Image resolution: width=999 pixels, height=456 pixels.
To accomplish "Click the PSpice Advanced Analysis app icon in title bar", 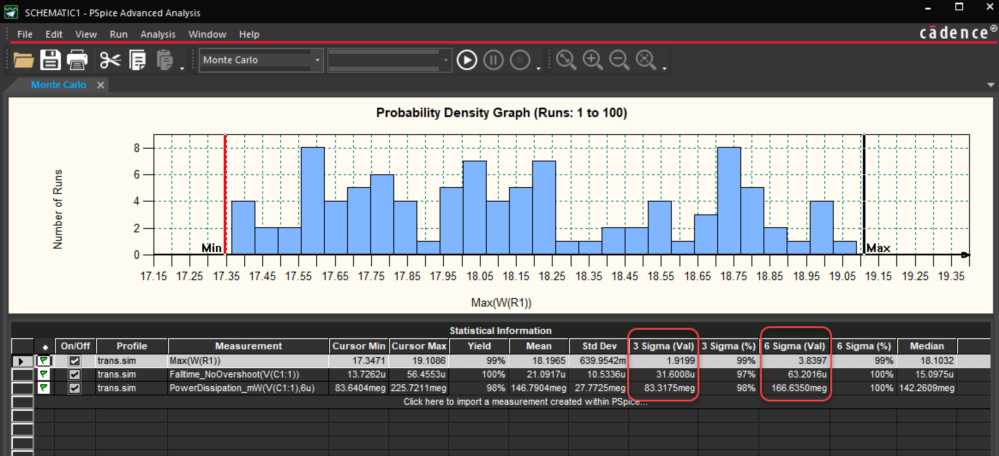I will [11, 12].
